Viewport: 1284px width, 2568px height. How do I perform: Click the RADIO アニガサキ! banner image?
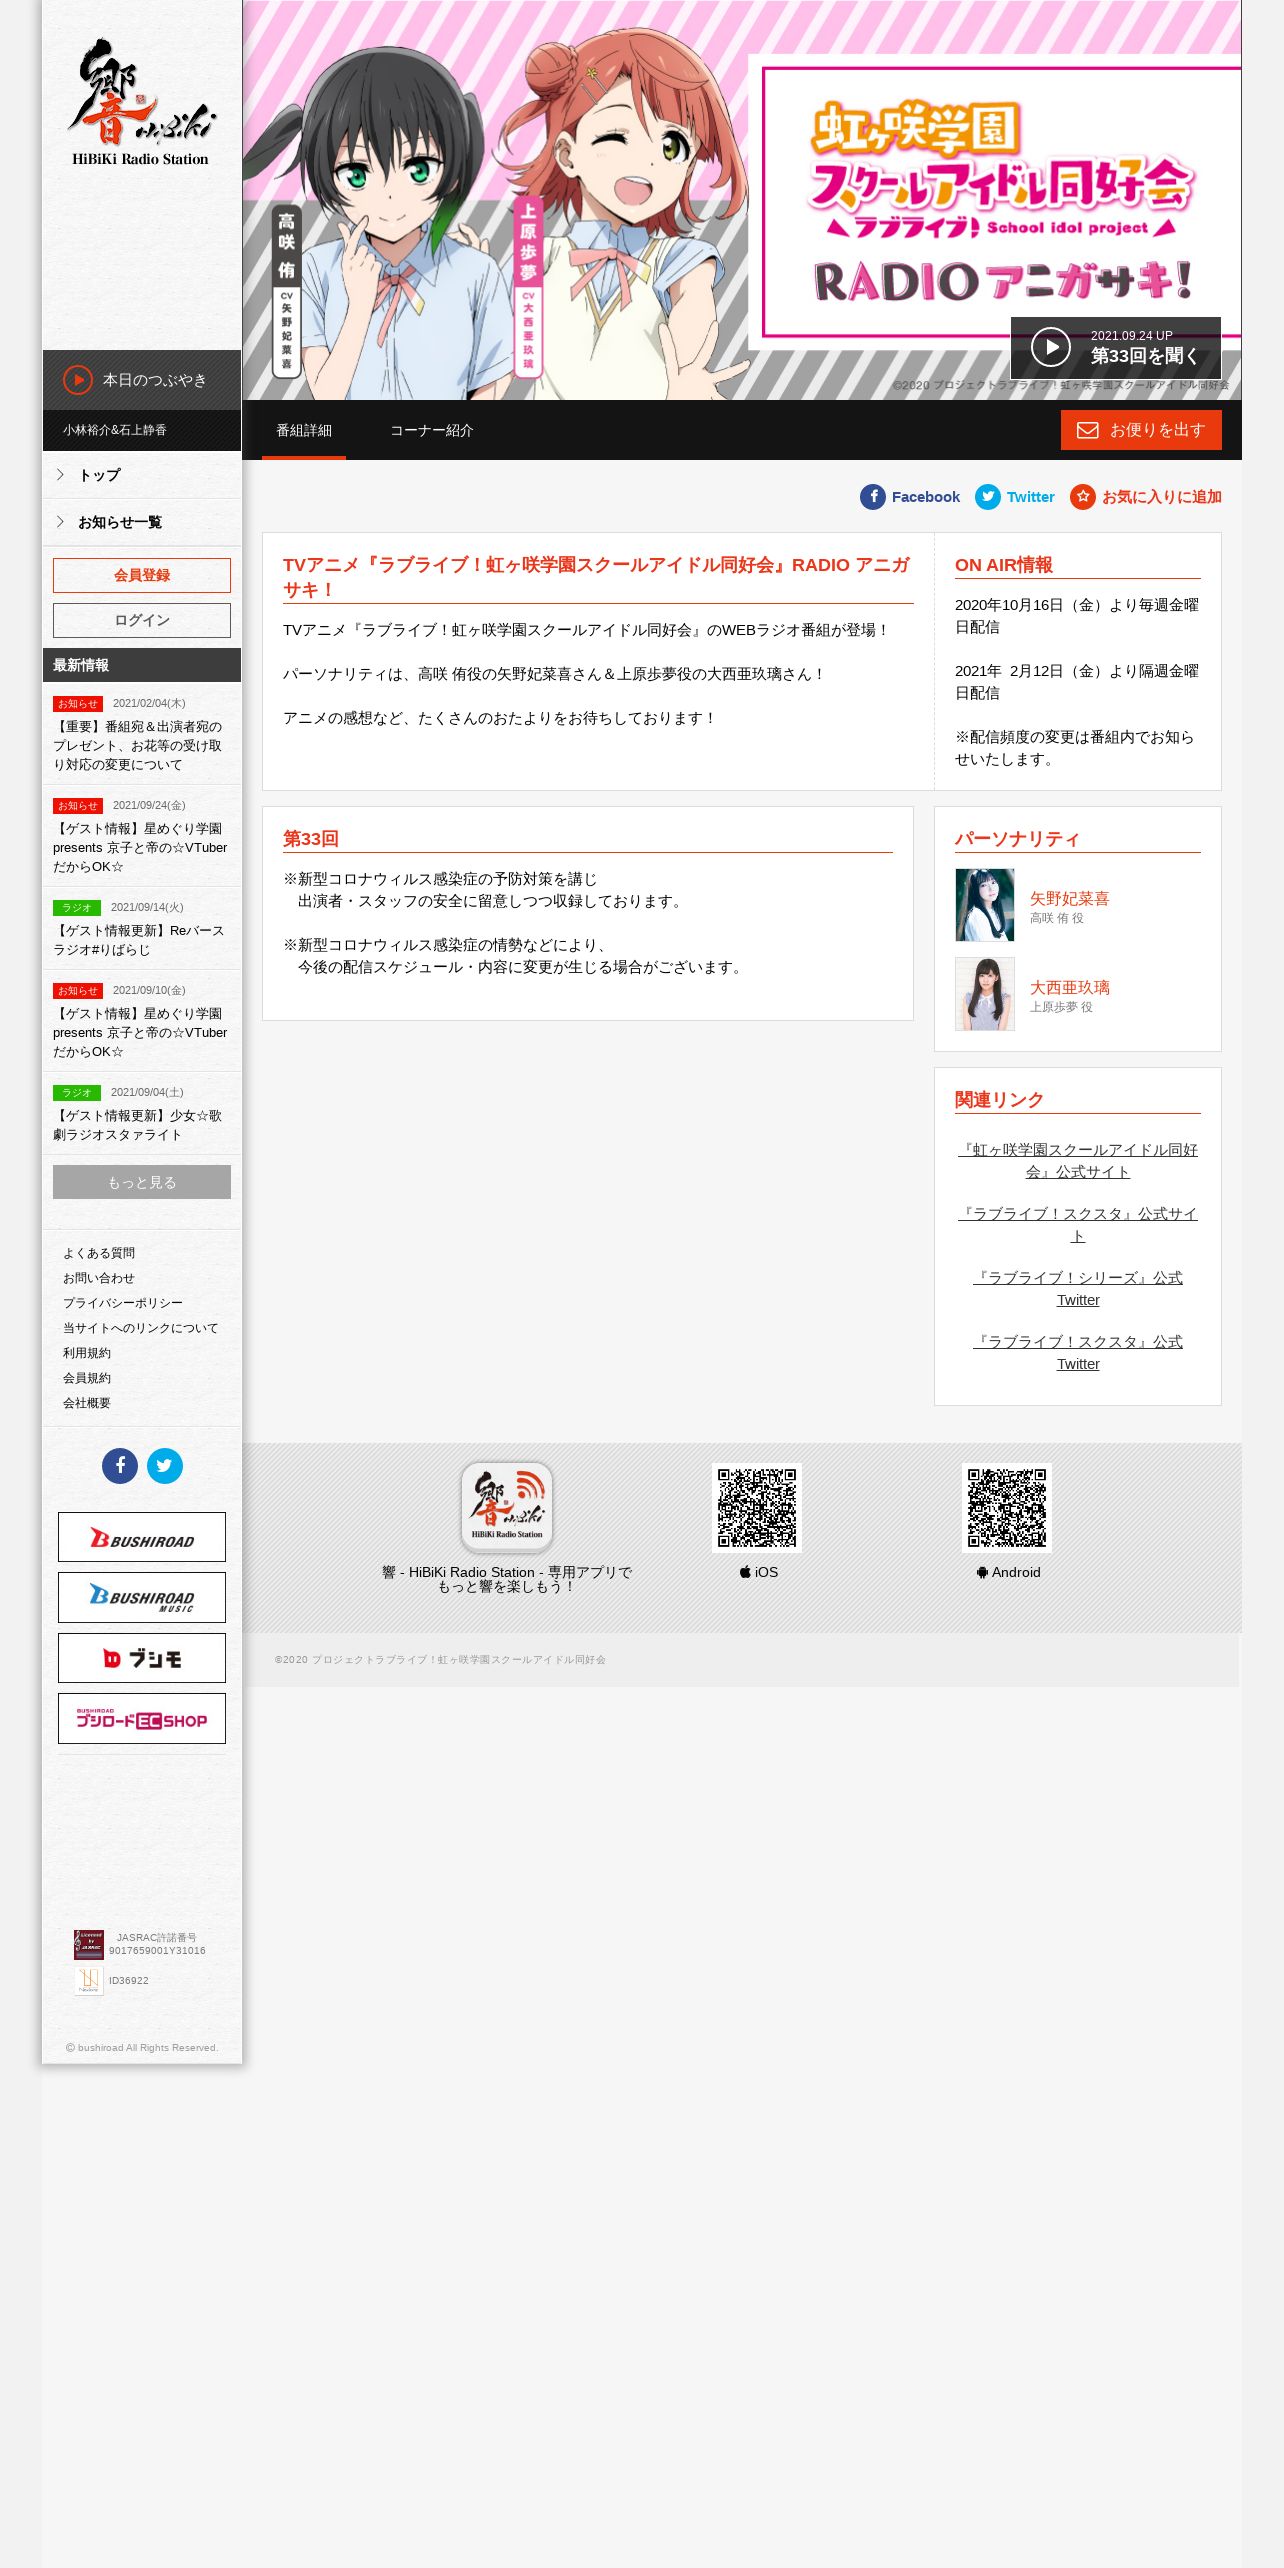click(x=742, y=200)
